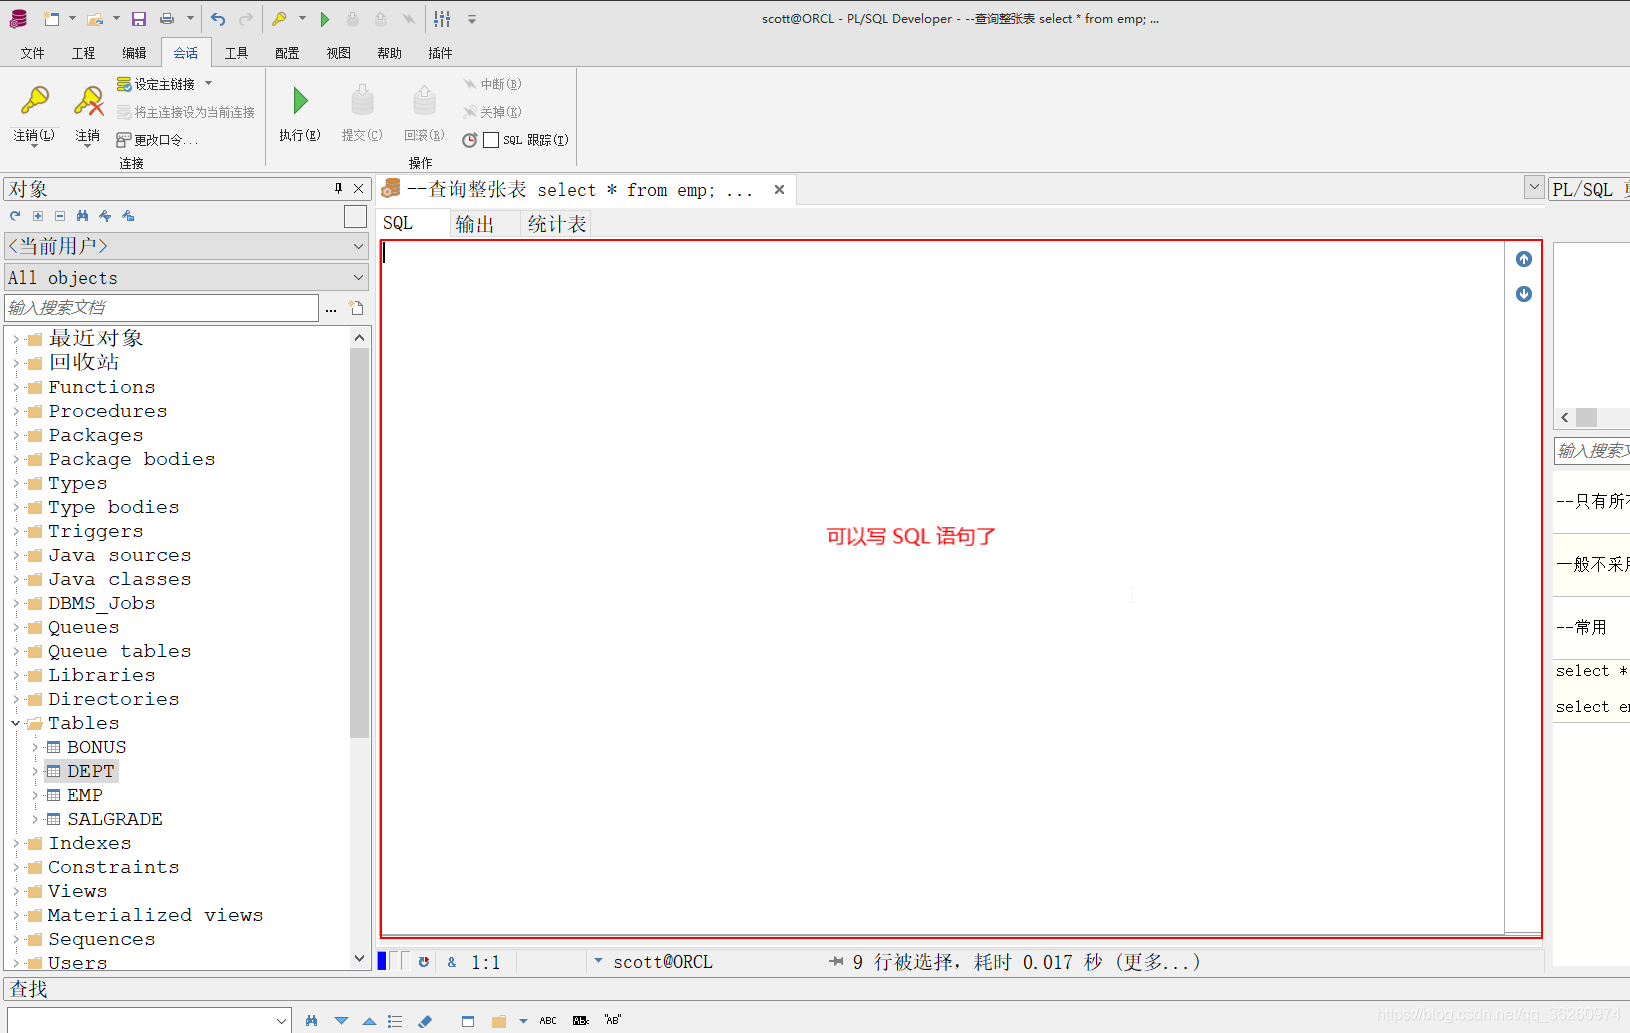Click the collapse-all minus icon in object panel
Image resolution: width=1630 pixels, height=1033 pixels.
tap(60, 215)
